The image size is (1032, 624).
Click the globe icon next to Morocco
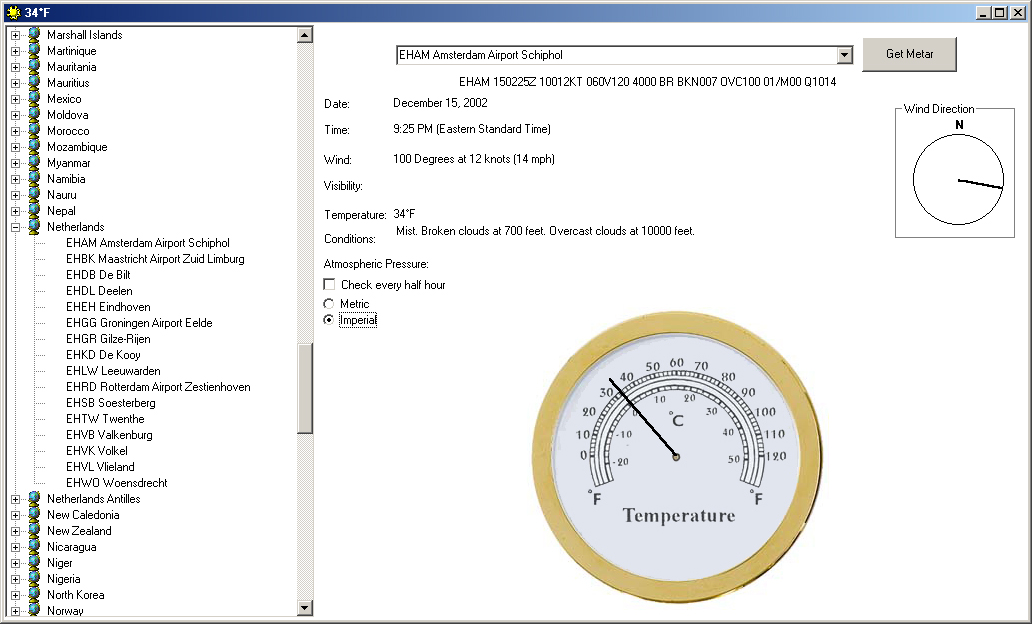34,131
